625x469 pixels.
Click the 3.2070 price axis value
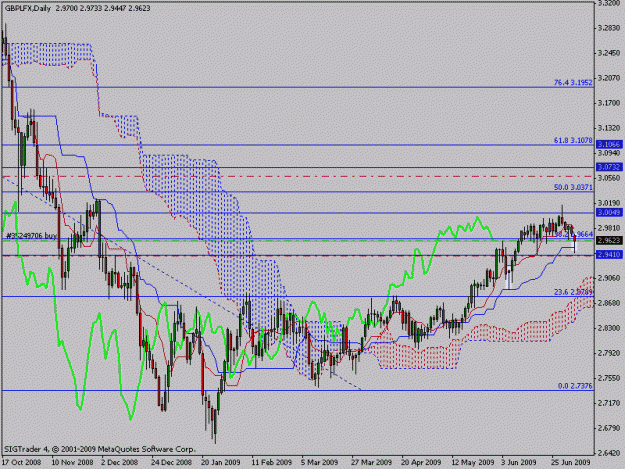[x=609, y=78]
